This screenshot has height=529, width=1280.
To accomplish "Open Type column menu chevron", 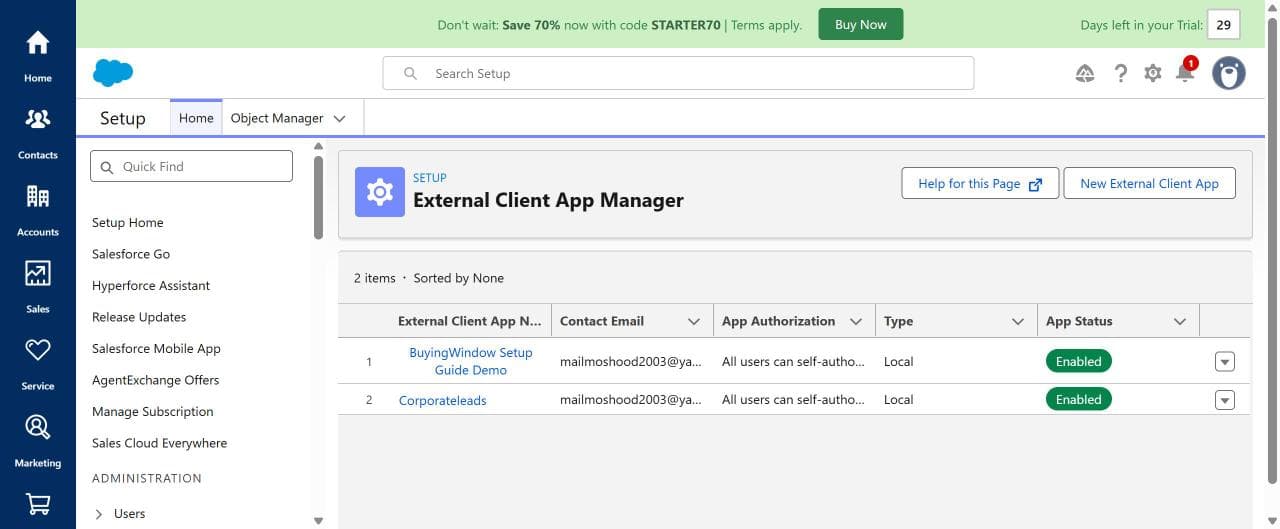I will (1018, 321).
